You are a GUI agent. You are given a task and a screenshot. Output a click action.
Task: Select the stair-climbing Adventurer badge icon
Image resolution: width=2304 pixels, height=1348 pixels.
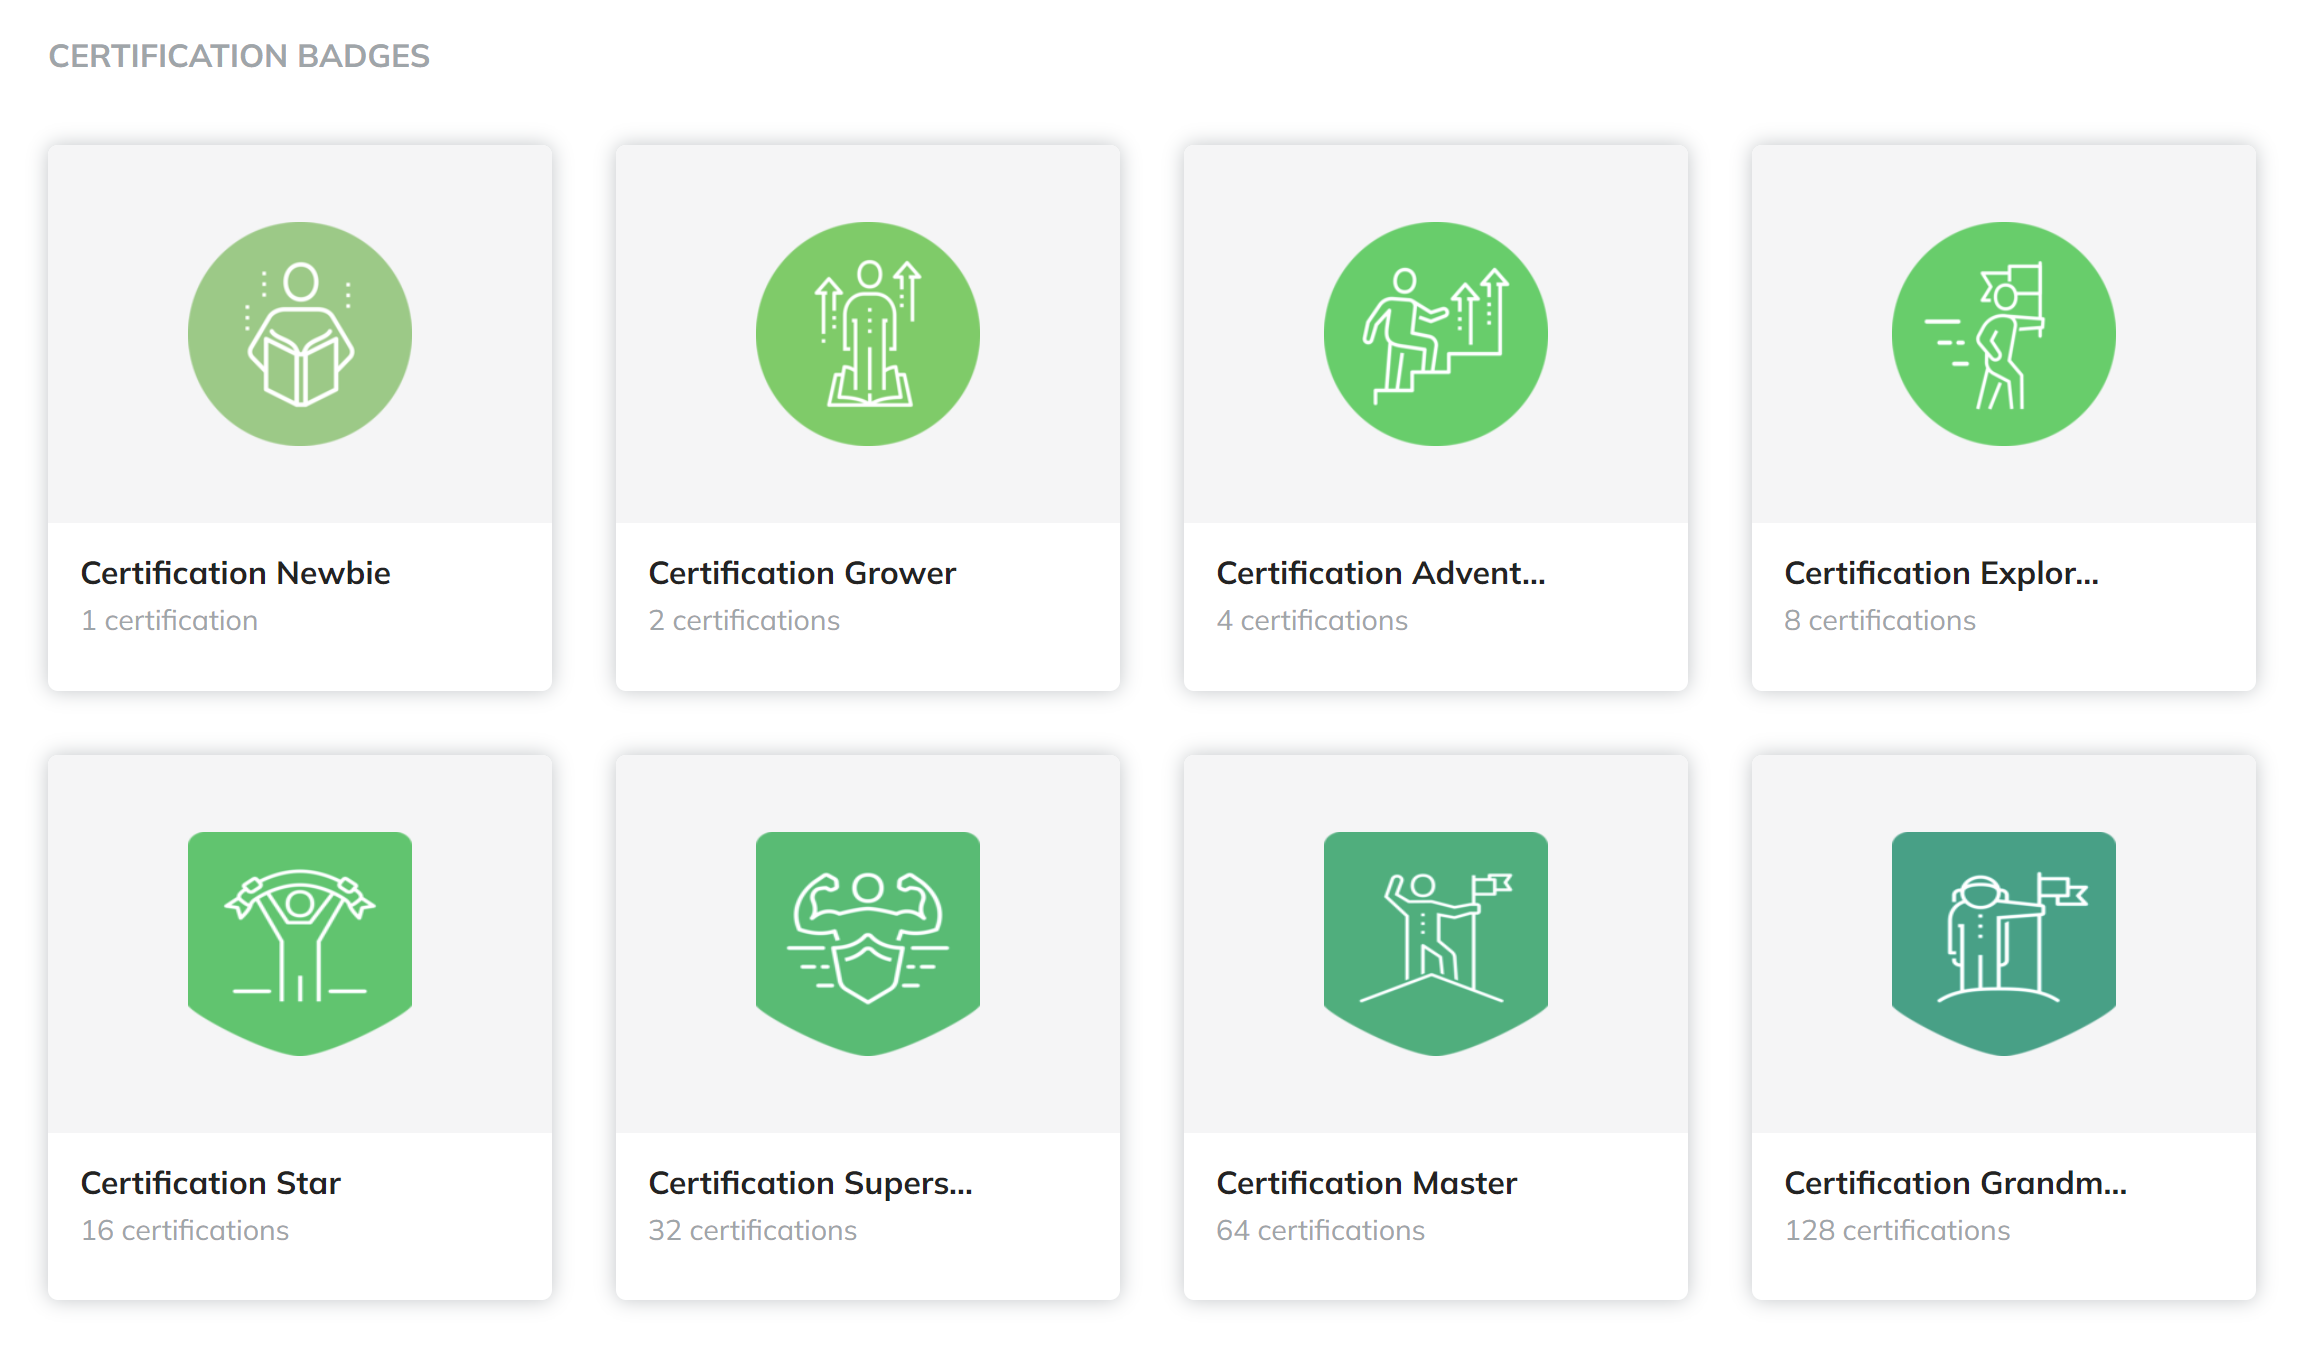pyautogui.click(x=1435, y=334)
